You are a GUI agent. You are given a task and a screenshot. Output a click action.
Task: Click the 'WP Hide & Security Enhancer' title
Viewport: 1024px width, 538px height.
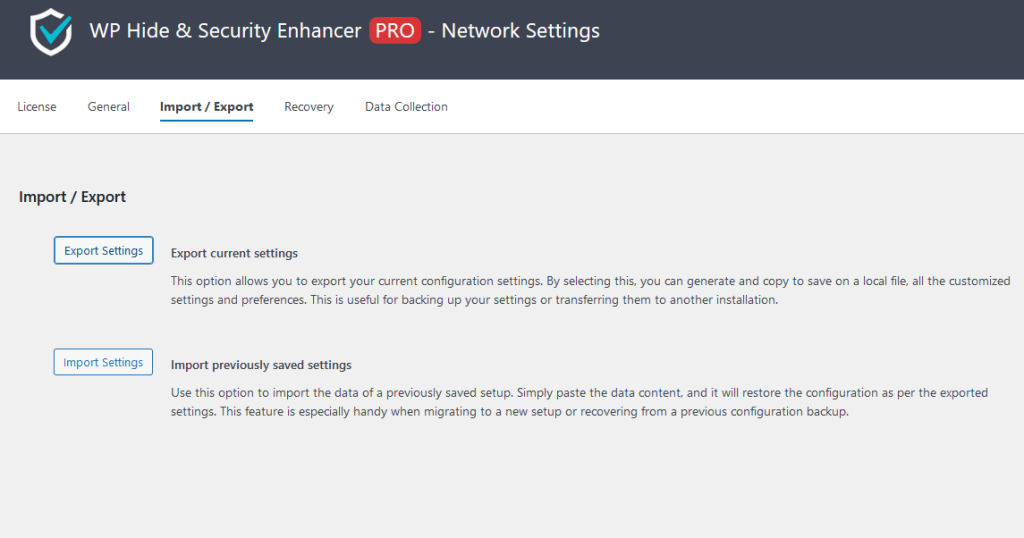(225, 31)
